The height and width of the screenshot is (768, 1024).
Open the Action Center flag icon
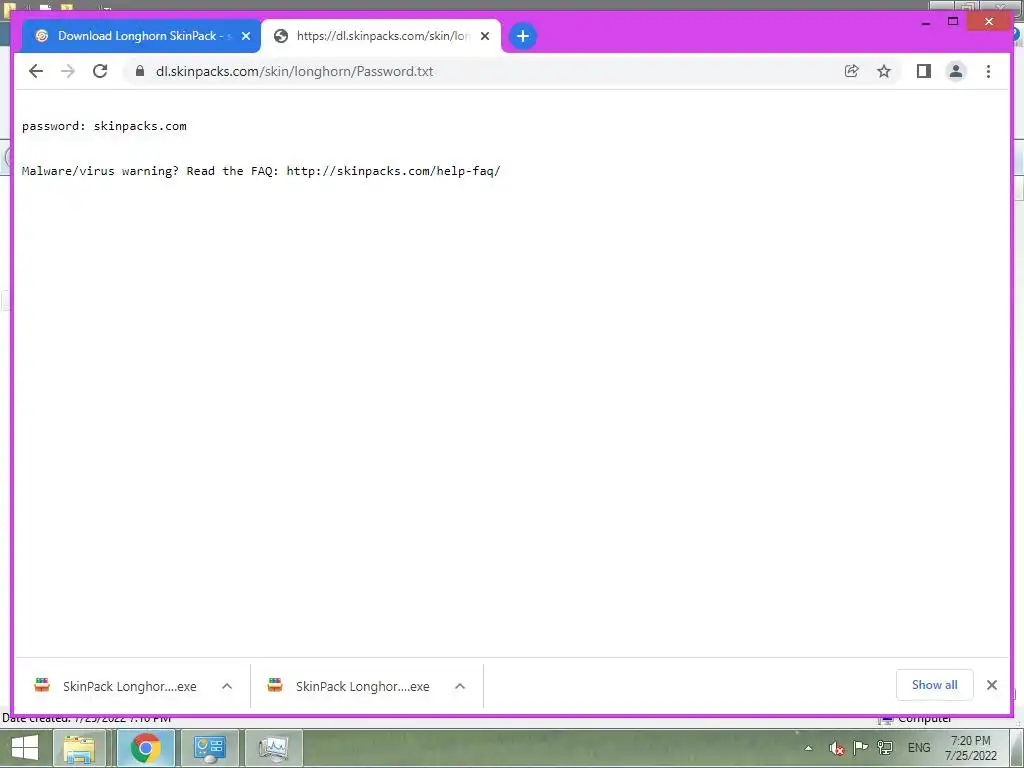point(861,748)
